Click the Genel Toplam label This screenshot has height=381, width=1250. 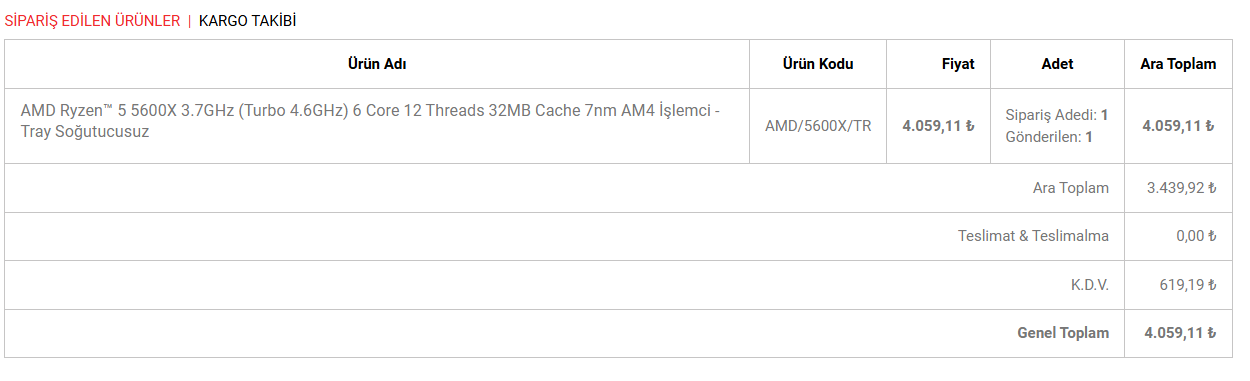pos(1063,333)
